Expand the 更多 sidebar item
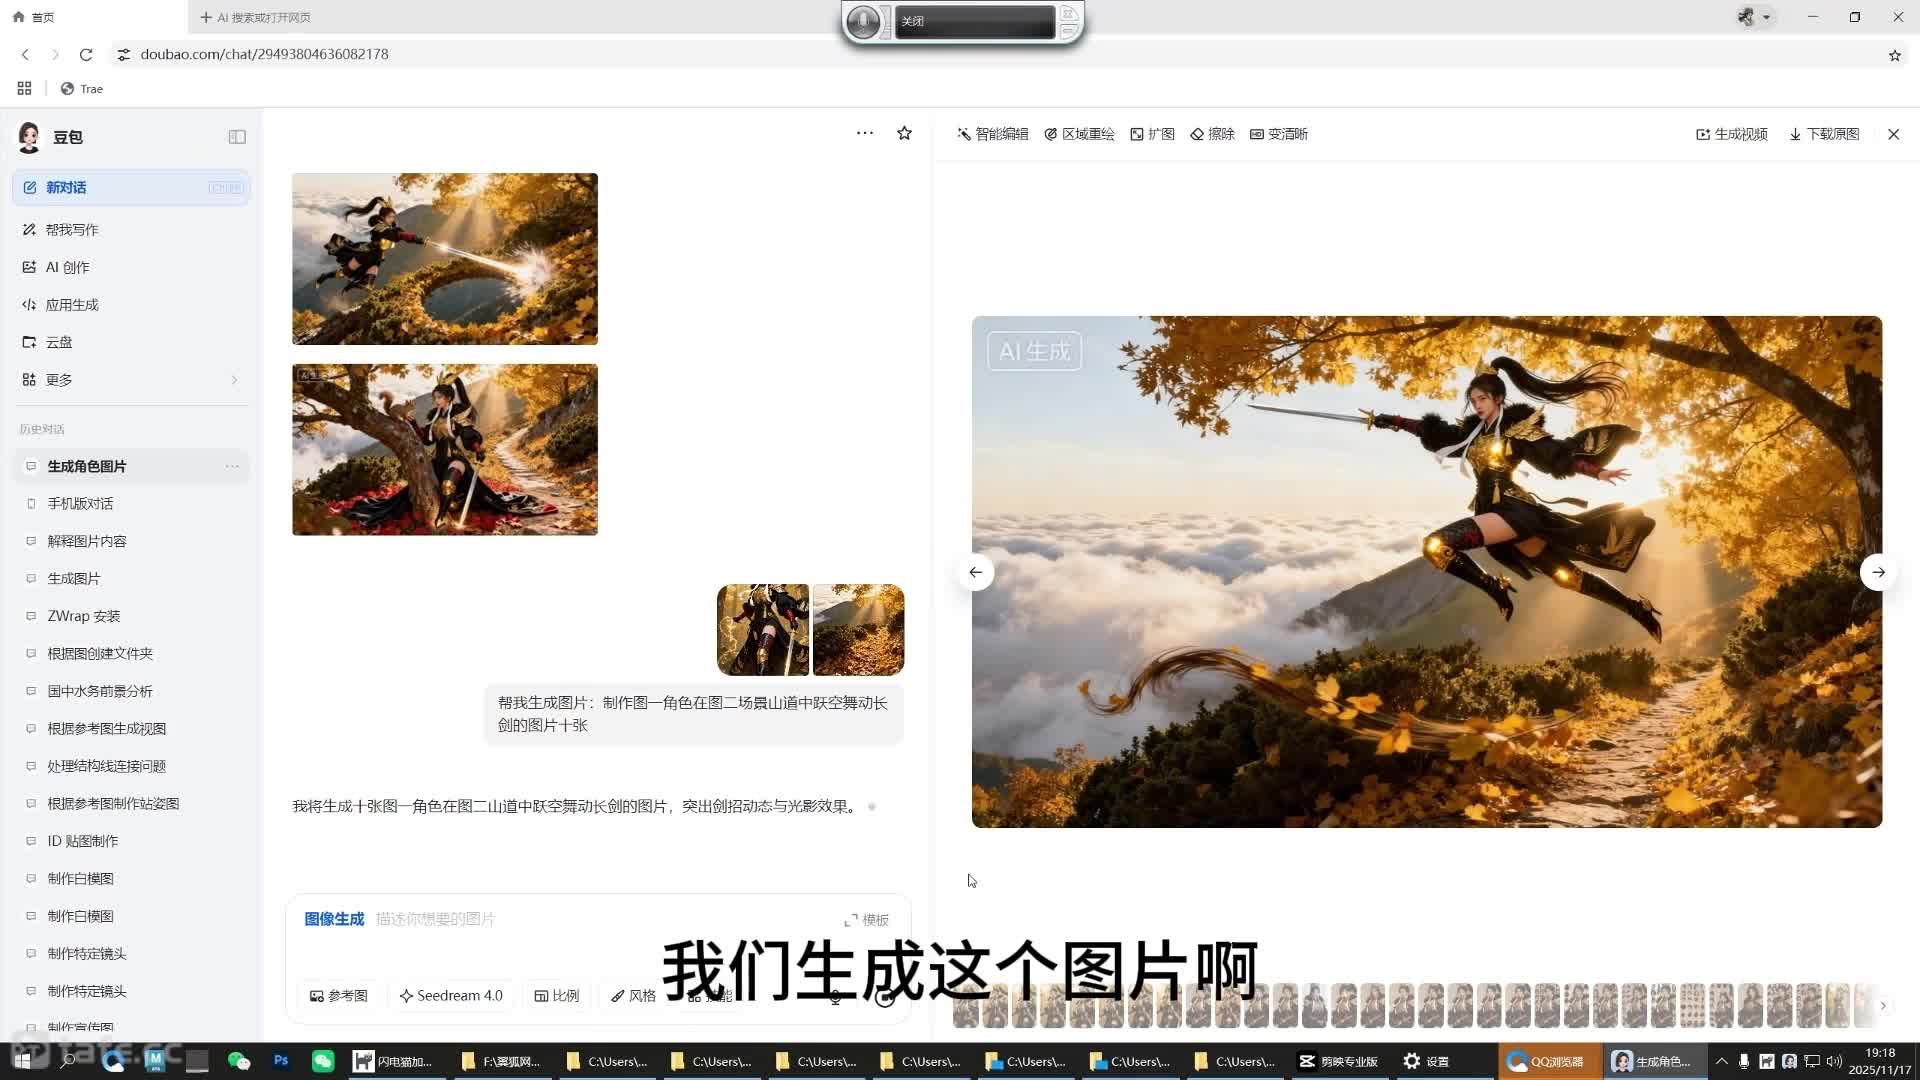This screenshot has width=1920, height=1080. point(130,380)
